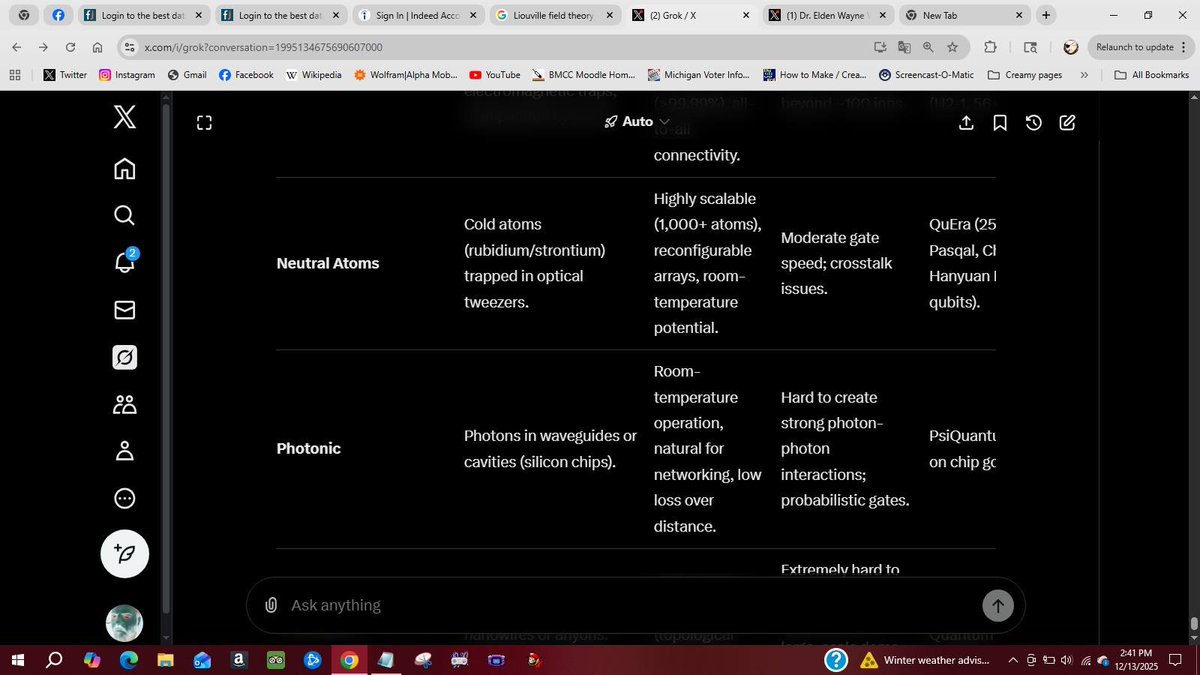Image resolution: width=1200 pixels, height=675 pixels.
Task: Click the X logo in the sidebar
Action: point(124,118)
